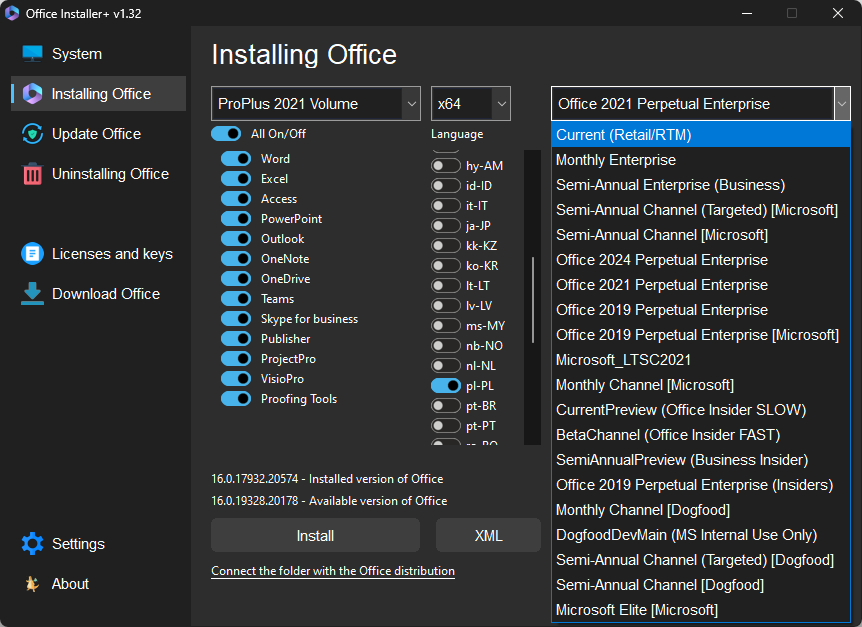Open the x64 architecture dropdown
Viewport: 862px width, 627px height.
coord(471,103)
